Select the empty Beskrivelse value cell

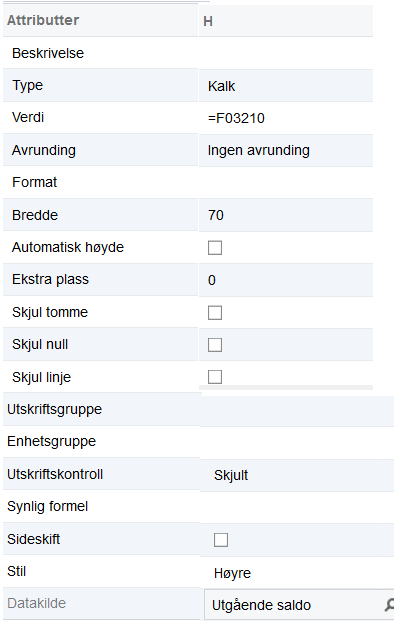286,53
